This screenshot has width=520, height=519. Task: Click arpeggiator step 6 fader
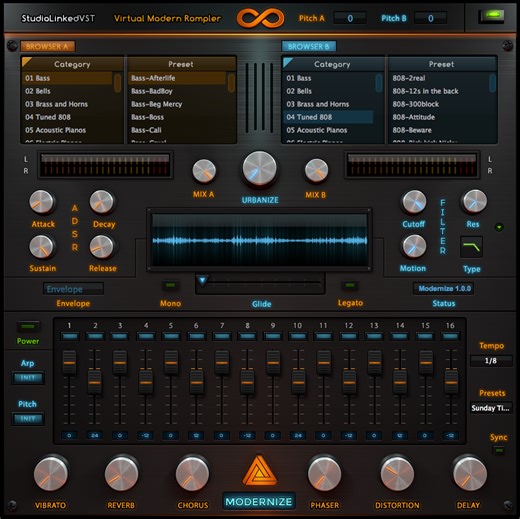click(196, 382)
